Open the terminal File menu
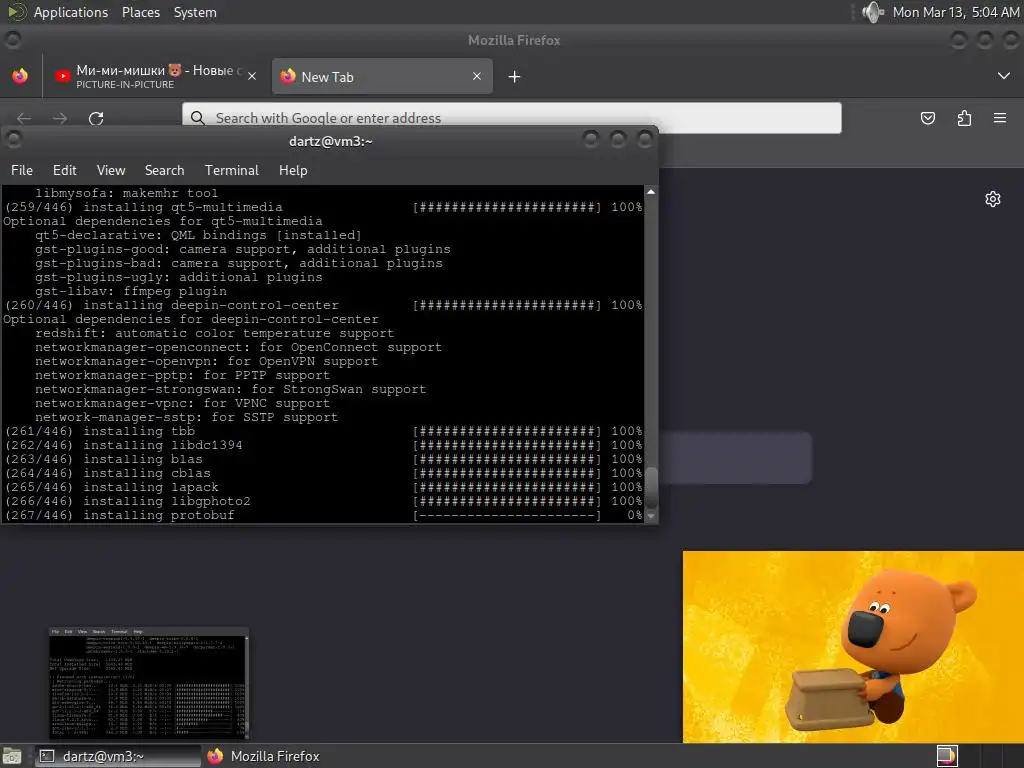The image size is (1024, 768). pyautogui.click(x=22, y=170)
